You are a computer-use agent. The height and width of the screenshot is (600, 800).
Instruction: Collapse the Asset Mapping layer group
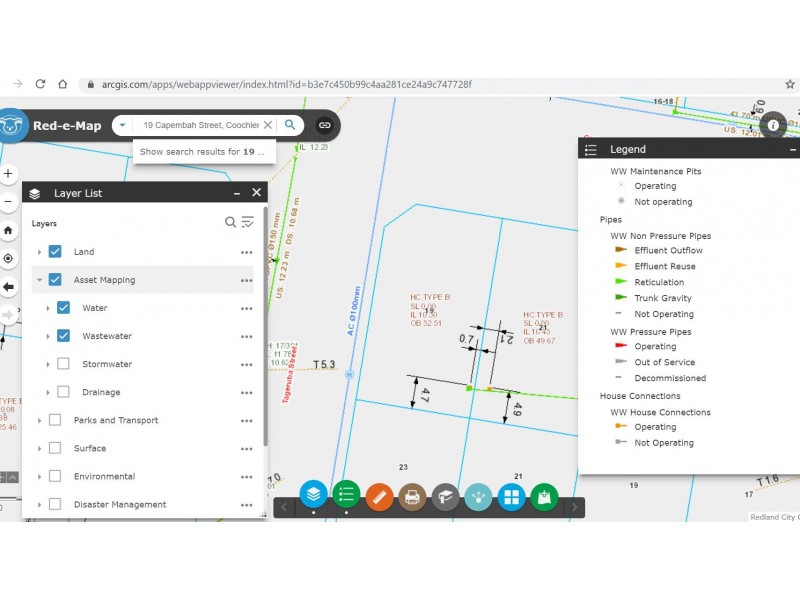[x=40, y=280]
